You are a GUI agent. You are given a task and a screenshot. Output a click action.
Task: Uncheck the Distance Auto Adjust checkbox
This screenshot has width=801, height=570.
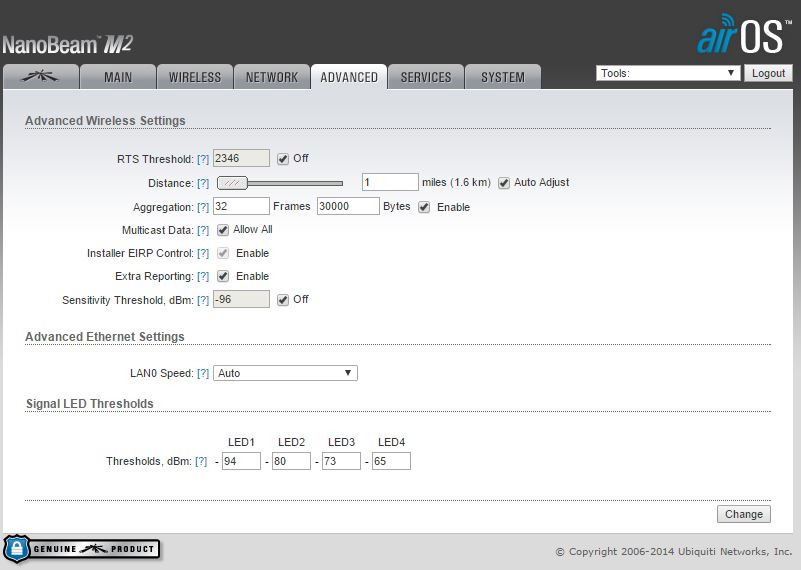pos(504,183)
